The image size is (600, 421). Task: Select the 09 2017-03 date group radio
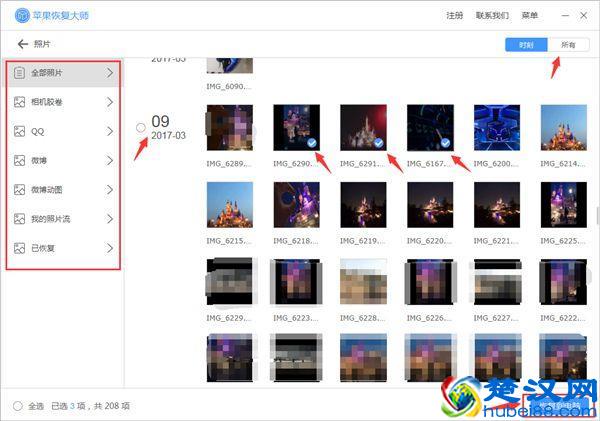(x=140, y=127)
